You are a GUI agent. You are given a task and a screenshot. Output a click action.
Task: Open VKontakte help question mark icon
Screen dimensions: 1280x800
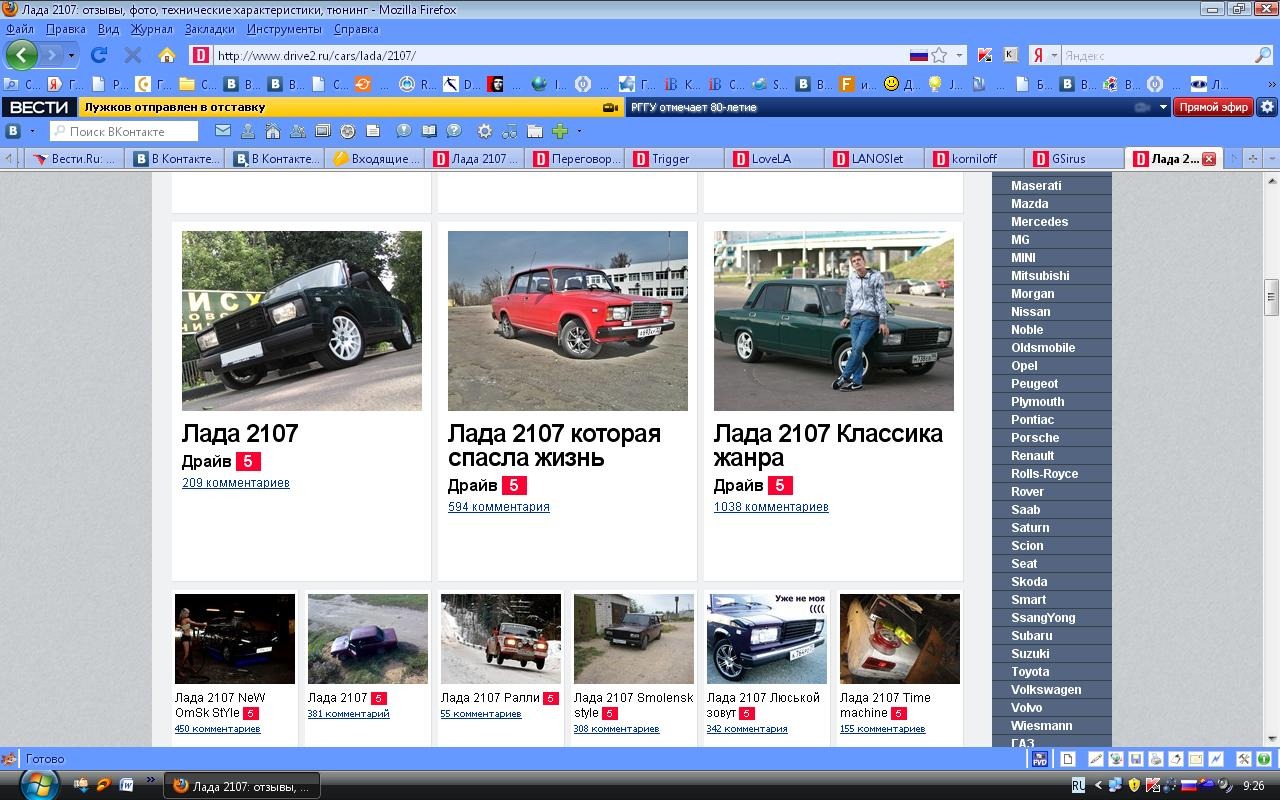click(x=454, y=131)
